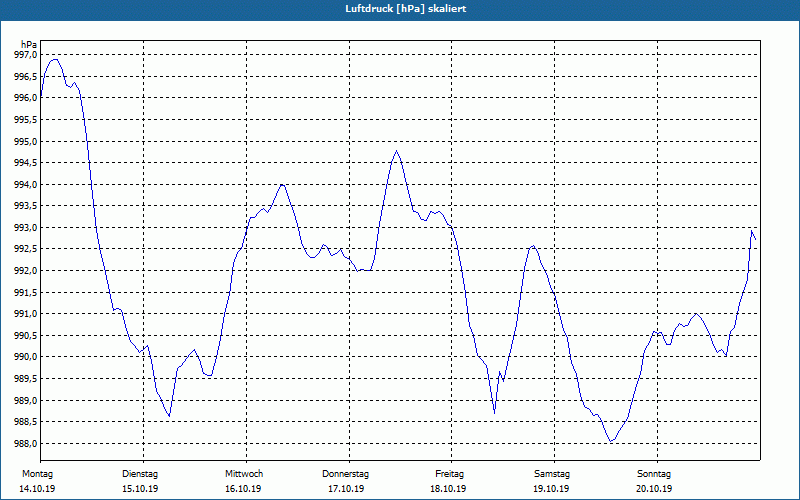Image resolution: width=800 pixels, height=500 pixels.
Task: Select the 991,0 axis value
Action: point(27,314)
